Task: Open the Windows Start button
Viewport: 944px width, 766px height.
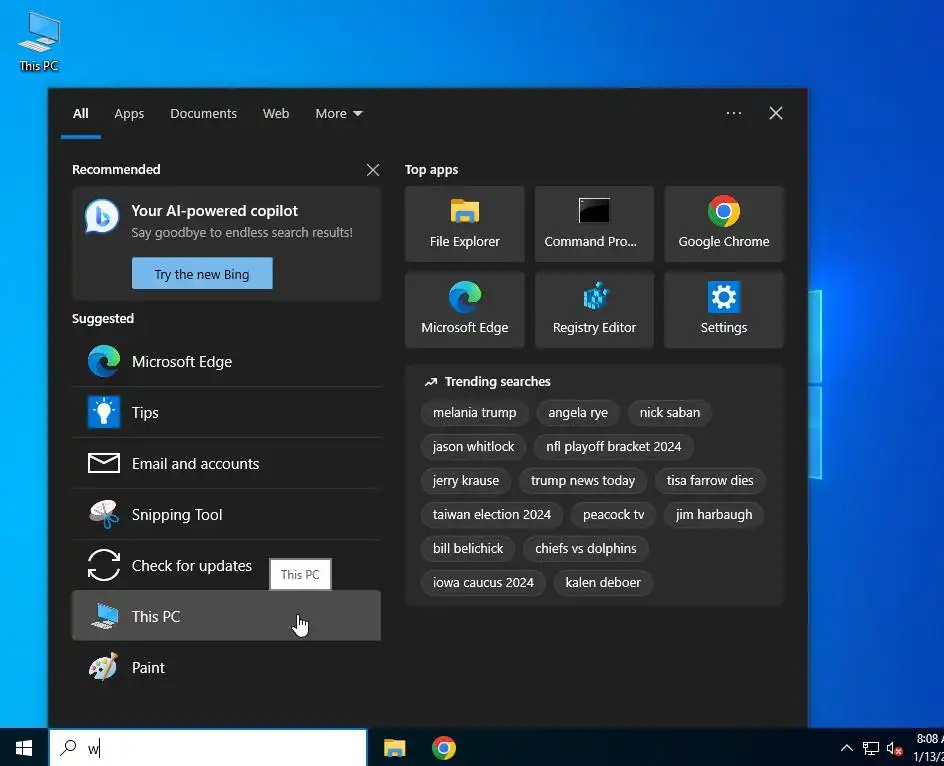Action: (x=23, y=748)
